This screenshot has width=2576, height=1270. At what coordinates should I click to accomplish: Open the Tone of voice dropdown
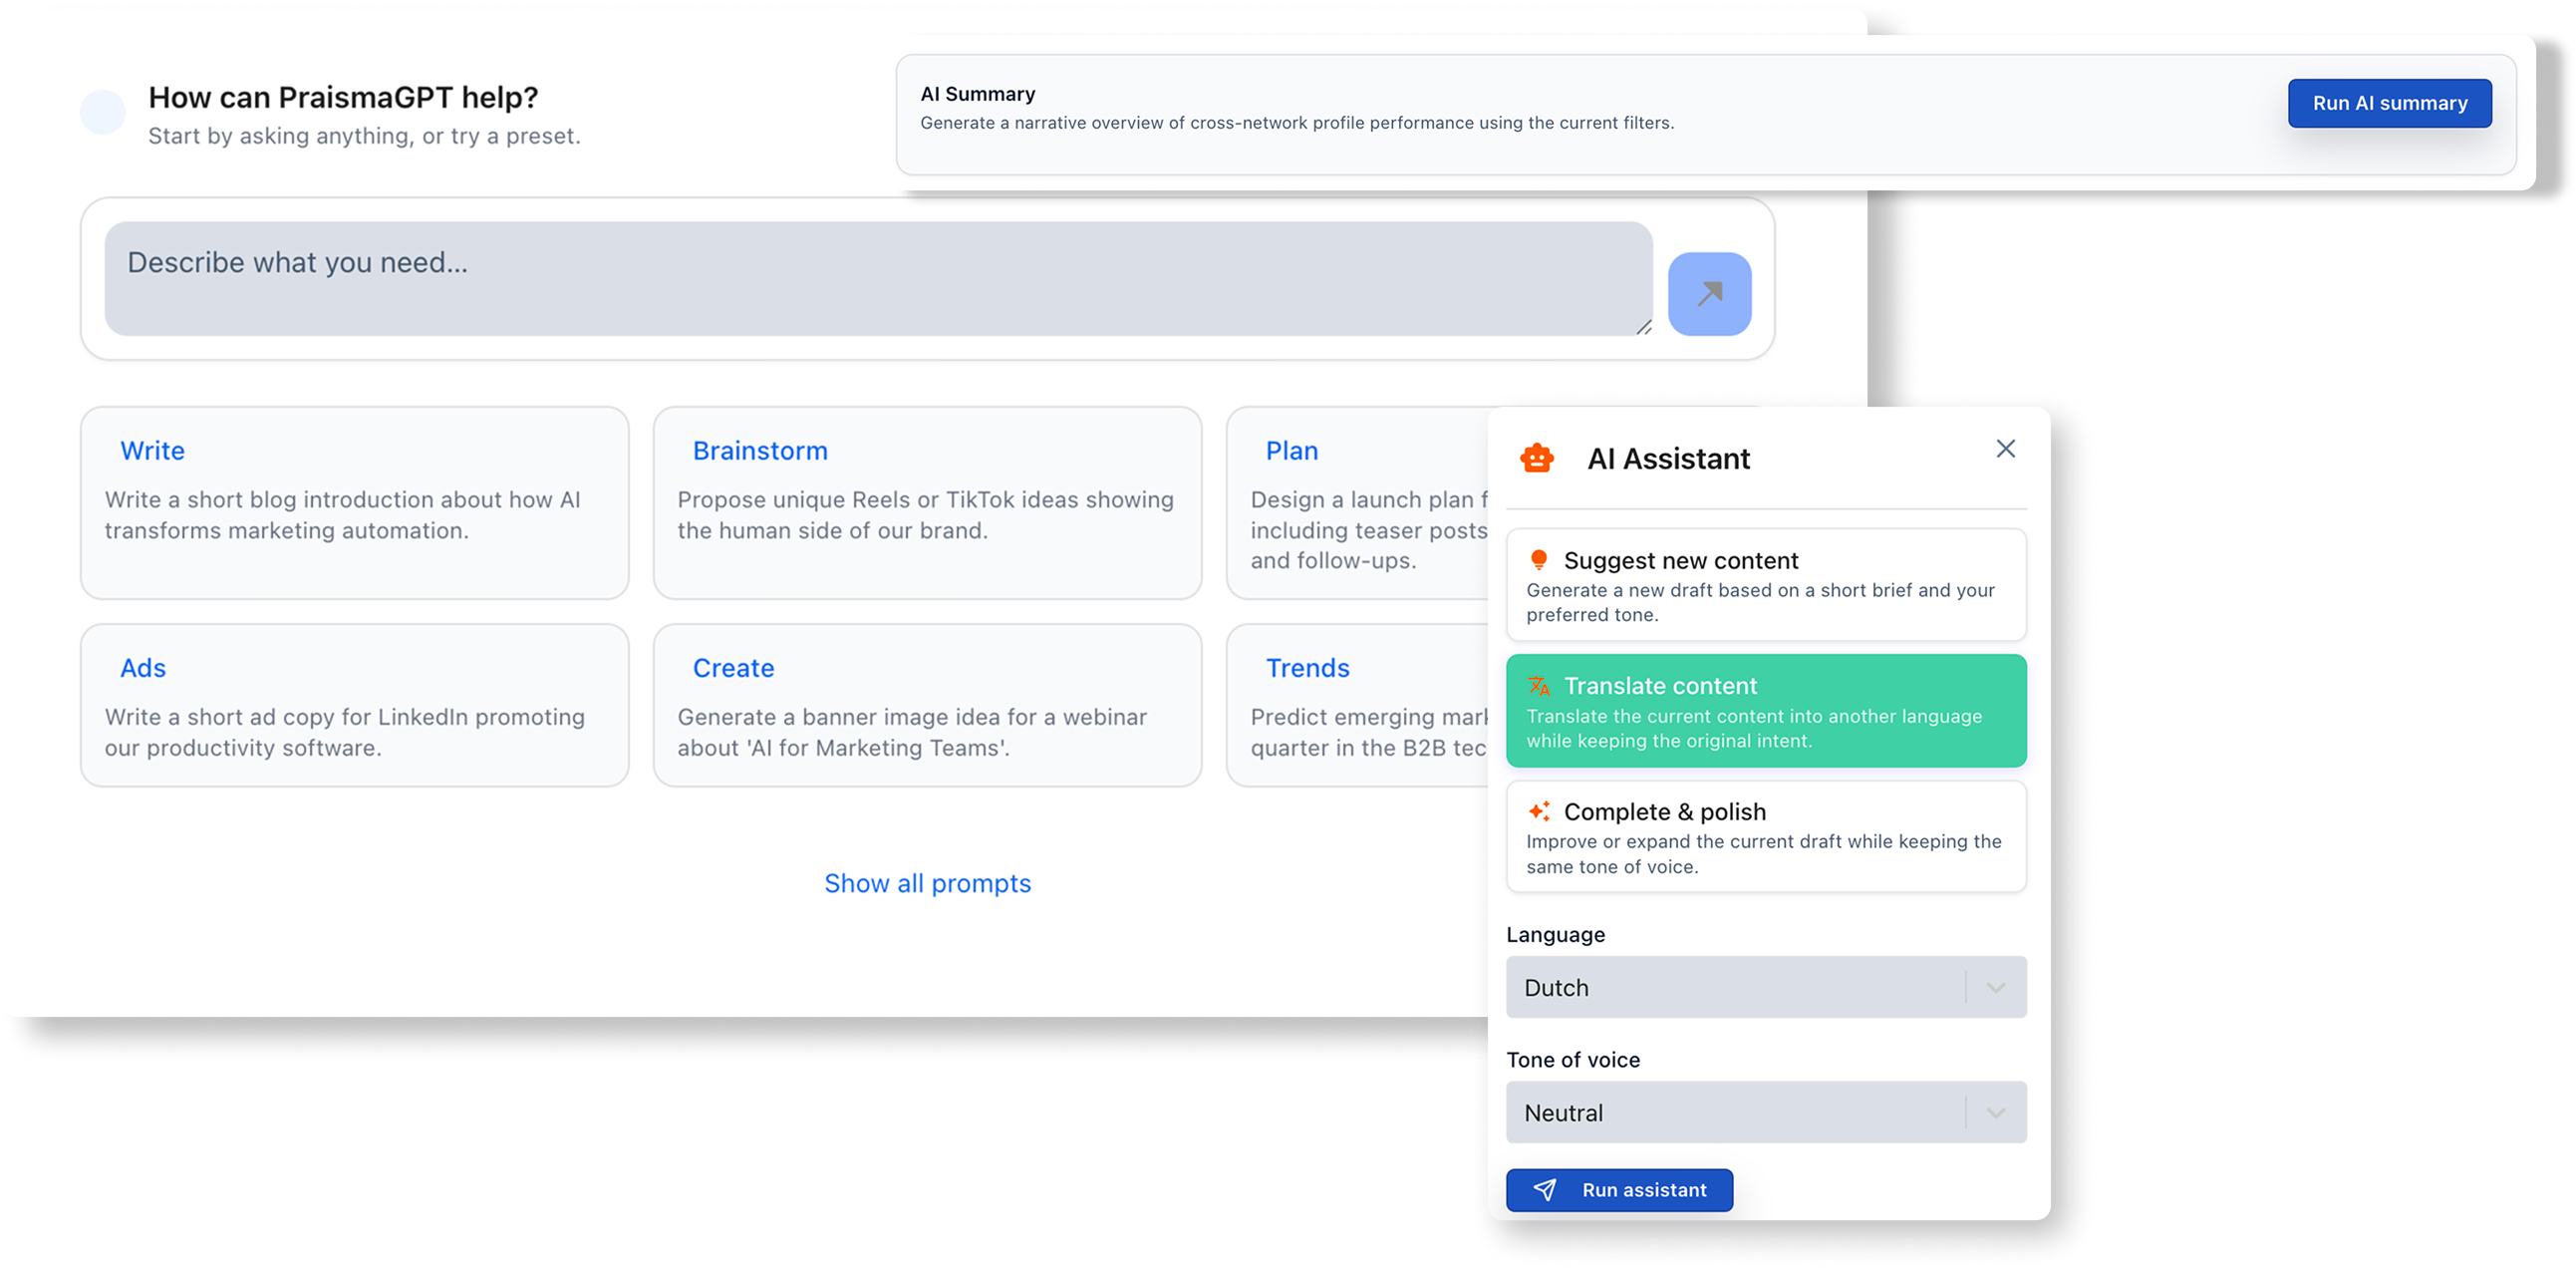1765,1112
